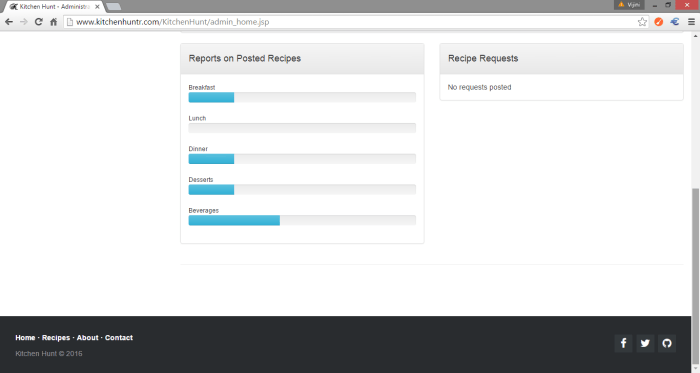
Task: Click the Desserts reports progress bar
Action: click(302, 190)
